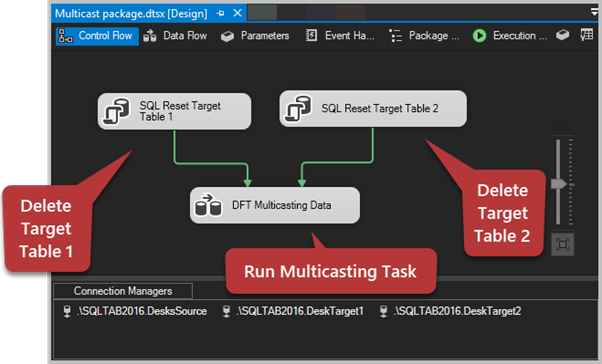Switch to the Control Flow tab
Screen dimensions: 602x364
click(x=97, y=36)
